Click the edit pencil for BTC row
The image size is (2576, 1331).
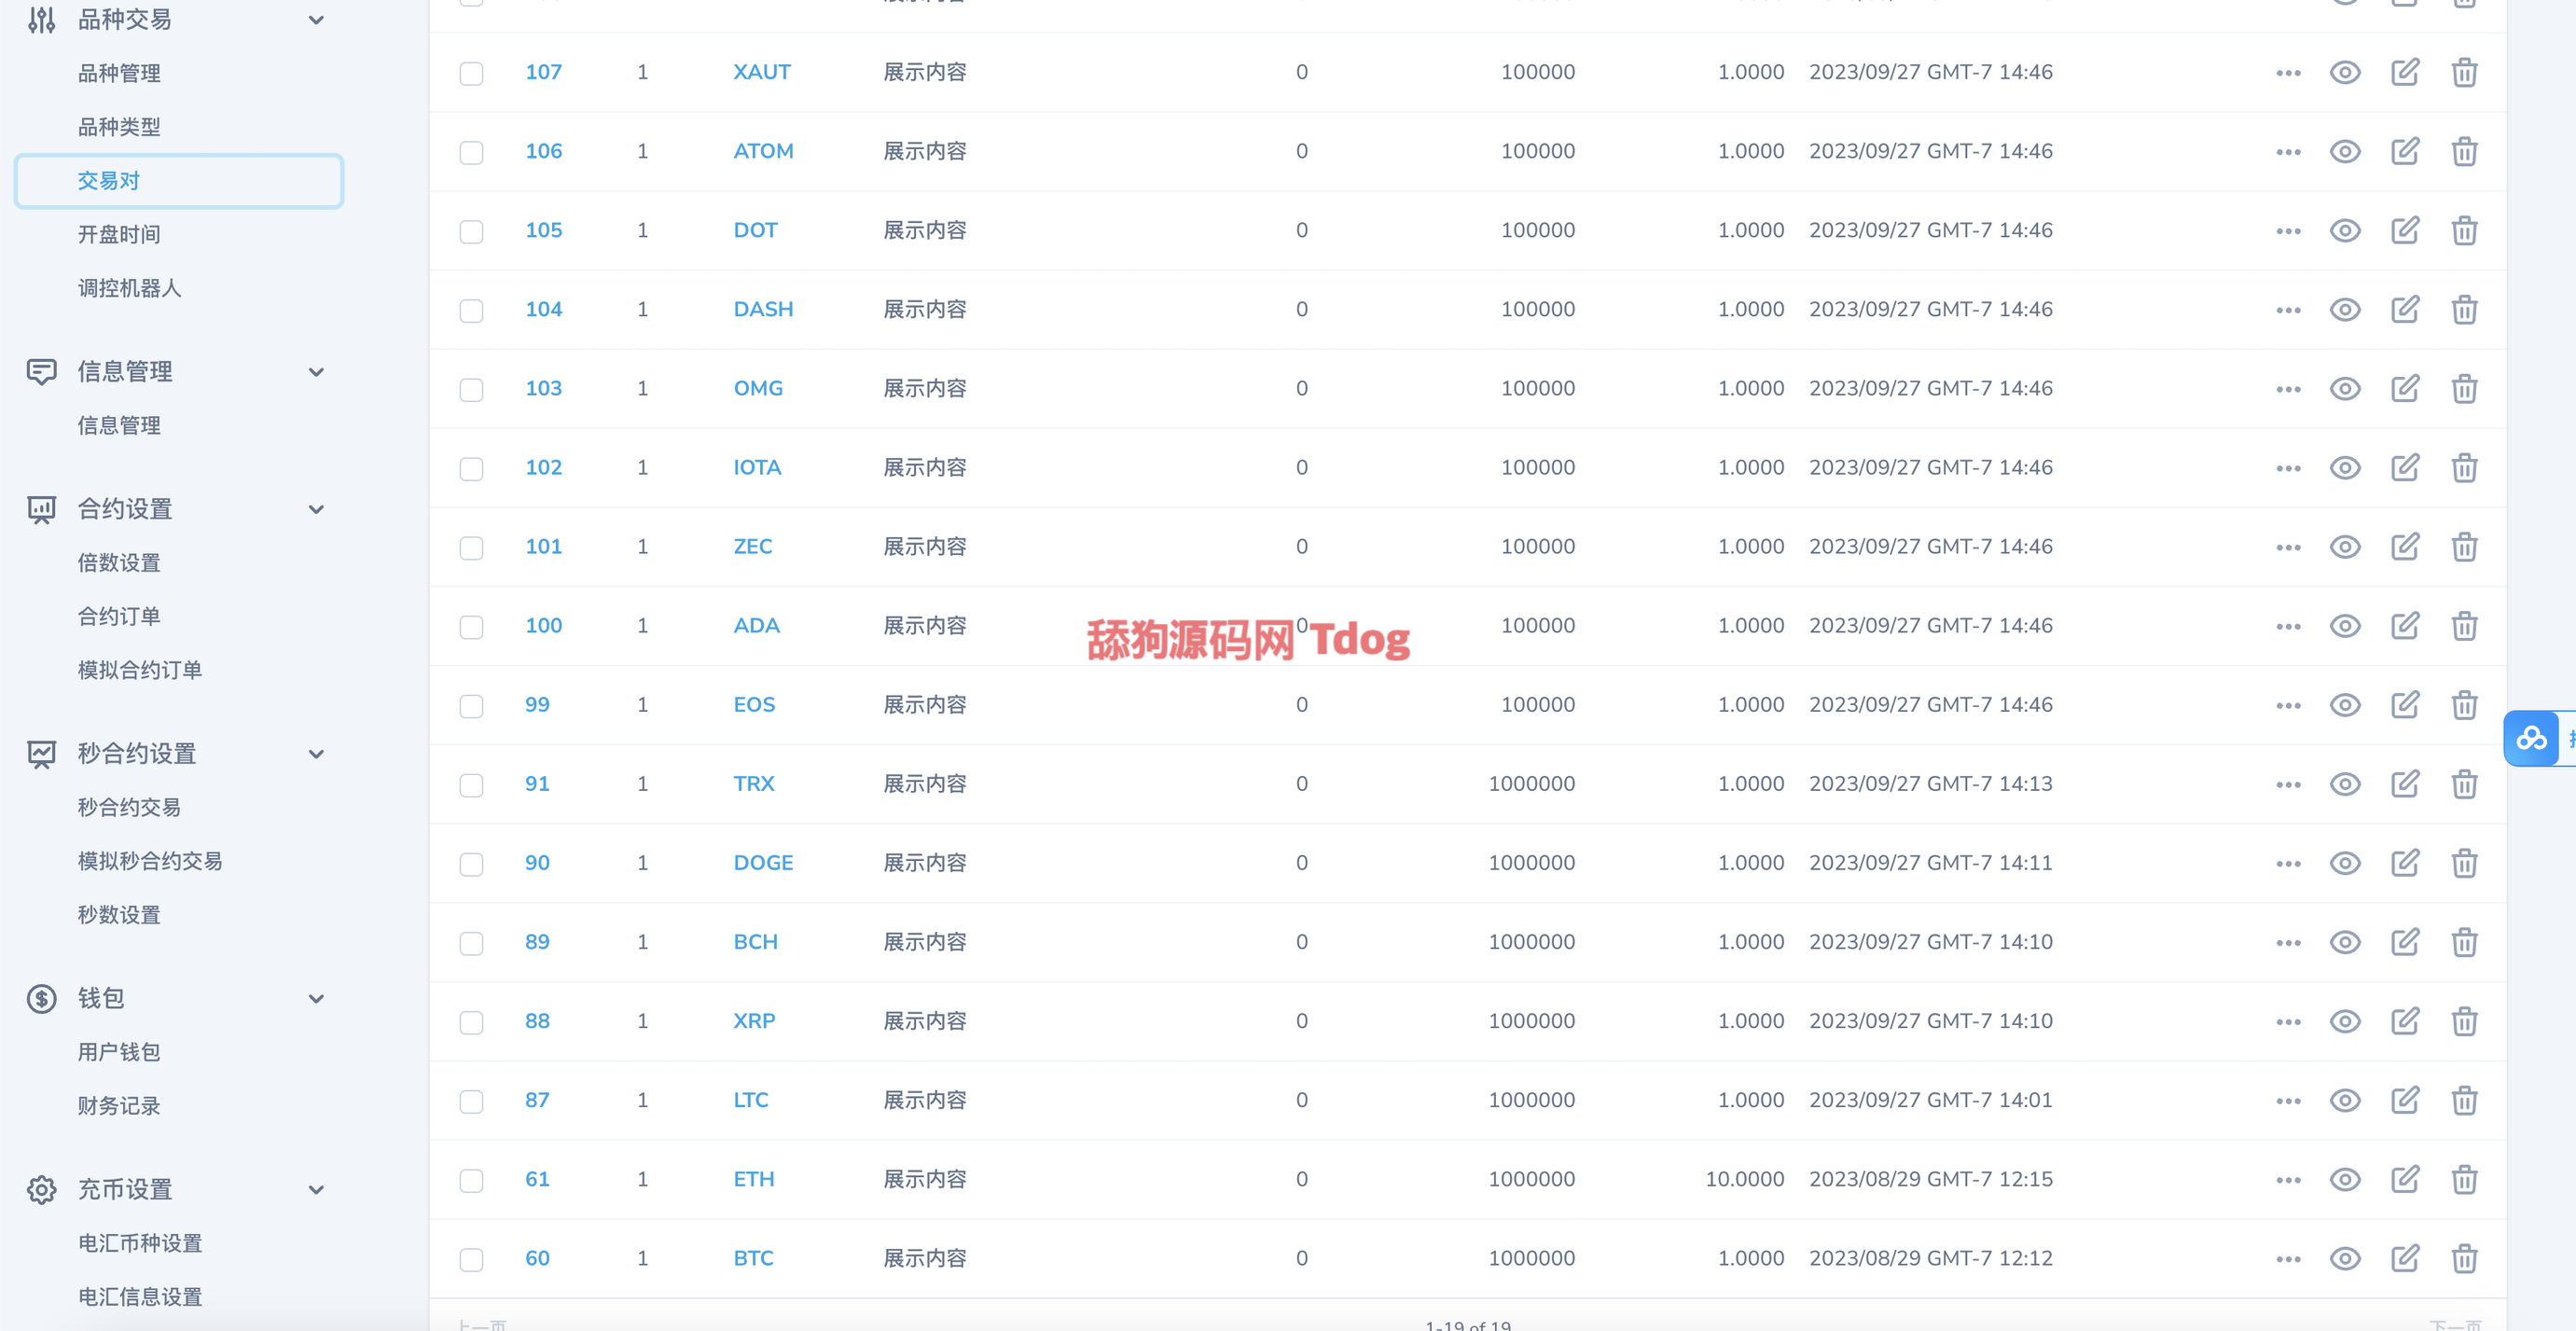[2404, 1258]
